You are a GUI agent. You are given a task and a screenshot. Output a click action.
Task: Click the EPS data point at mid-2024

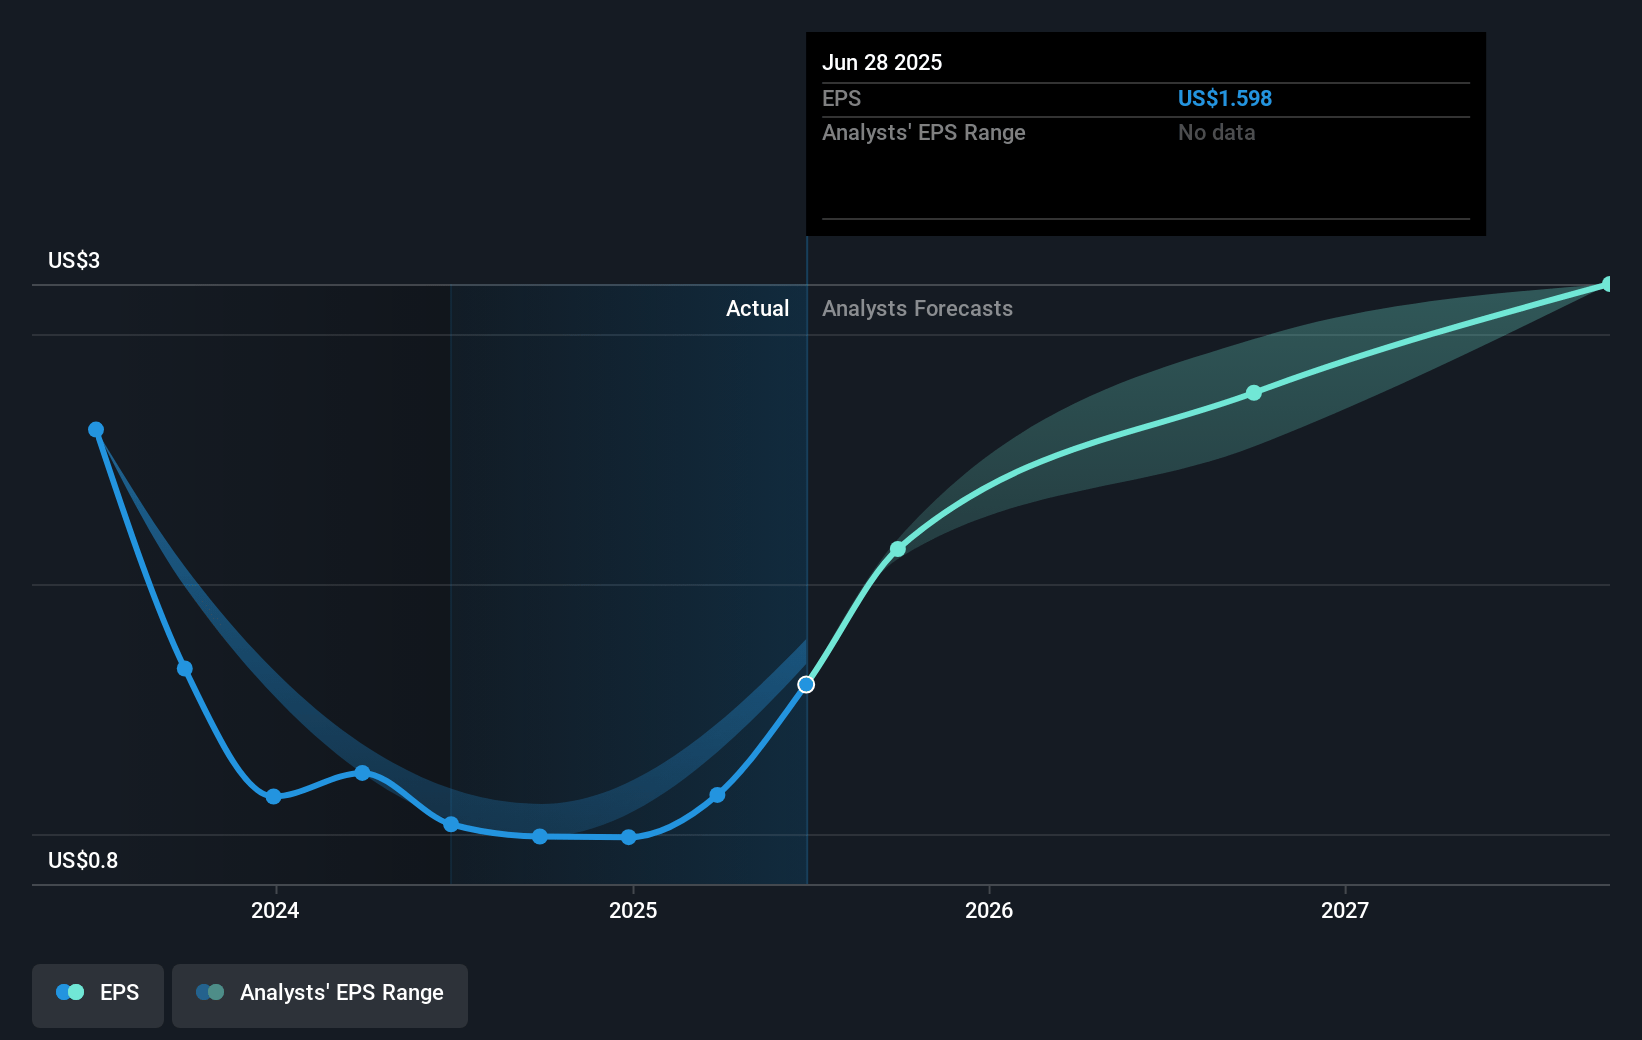[x=451, y=824]
